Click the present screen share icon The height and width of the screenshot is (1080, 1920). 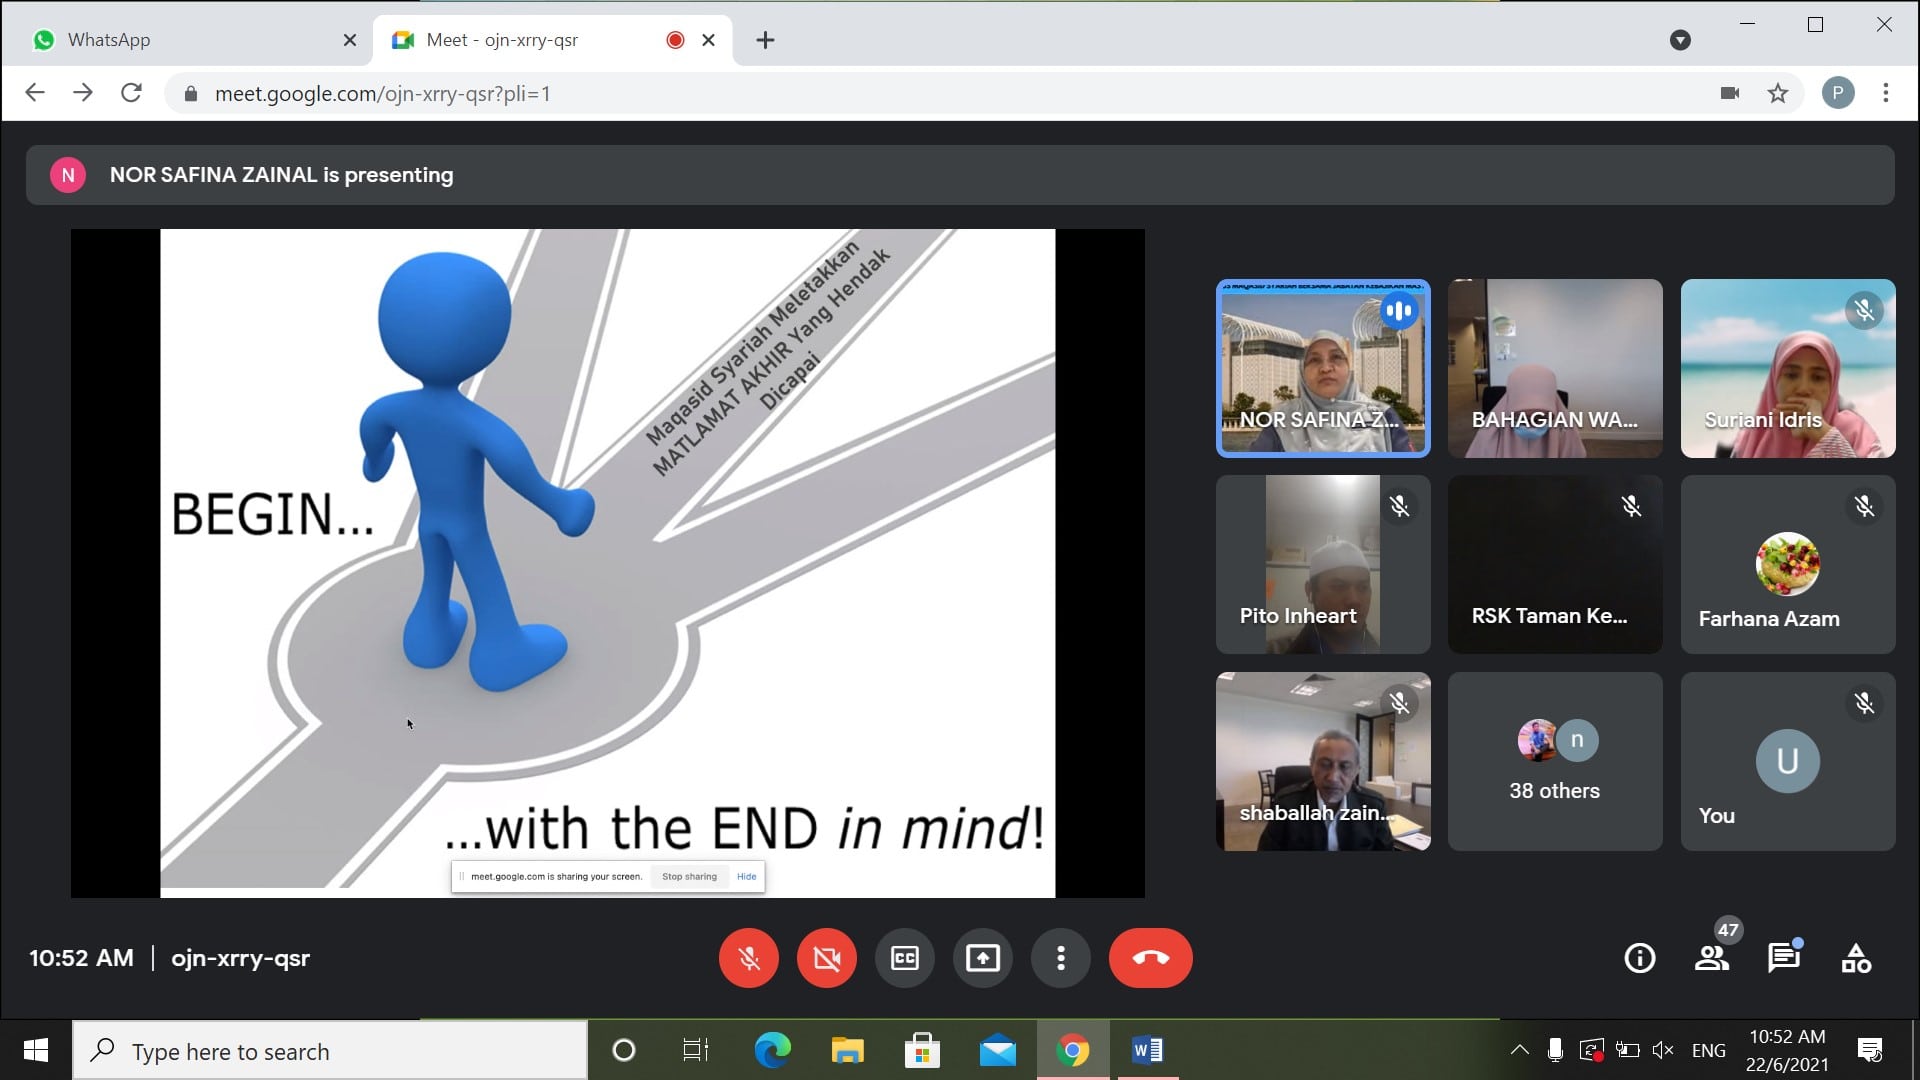[x=982, y=957]
